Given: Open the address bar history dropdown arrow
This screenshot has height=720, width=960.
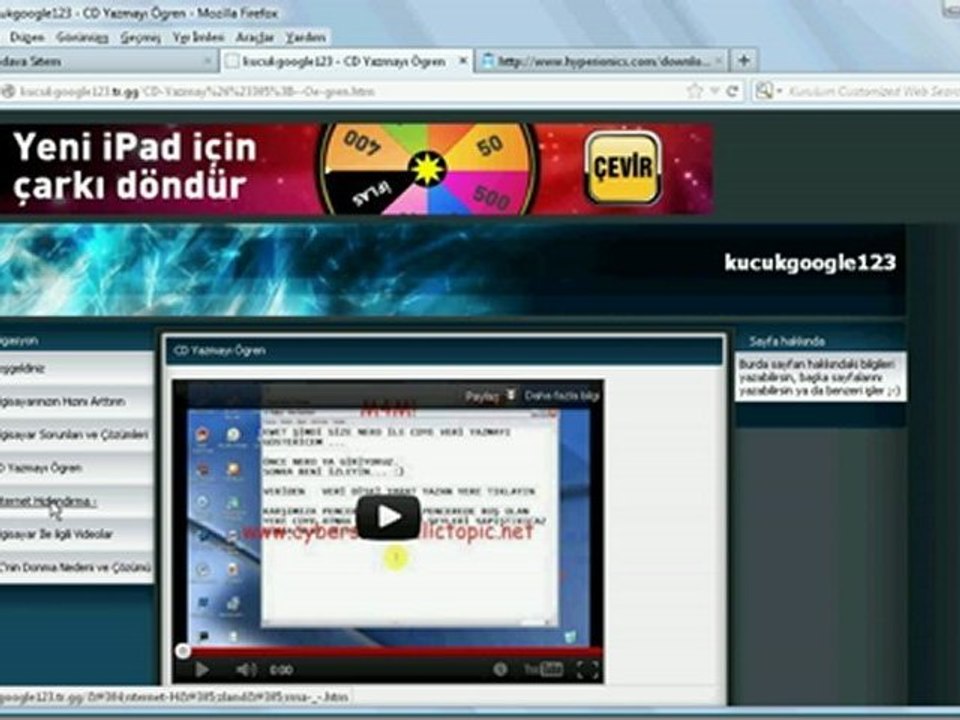Looking at the screenshot, I should click(x=714, y=91).
